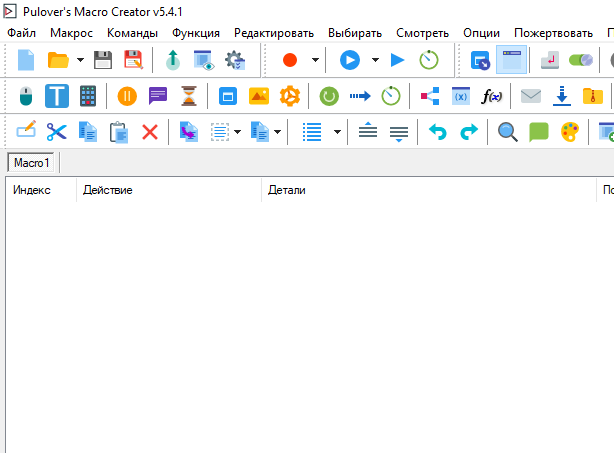Insert message box with purple chat icon
Viewport: 614px width, 453px height.
[x=158, y=96]
